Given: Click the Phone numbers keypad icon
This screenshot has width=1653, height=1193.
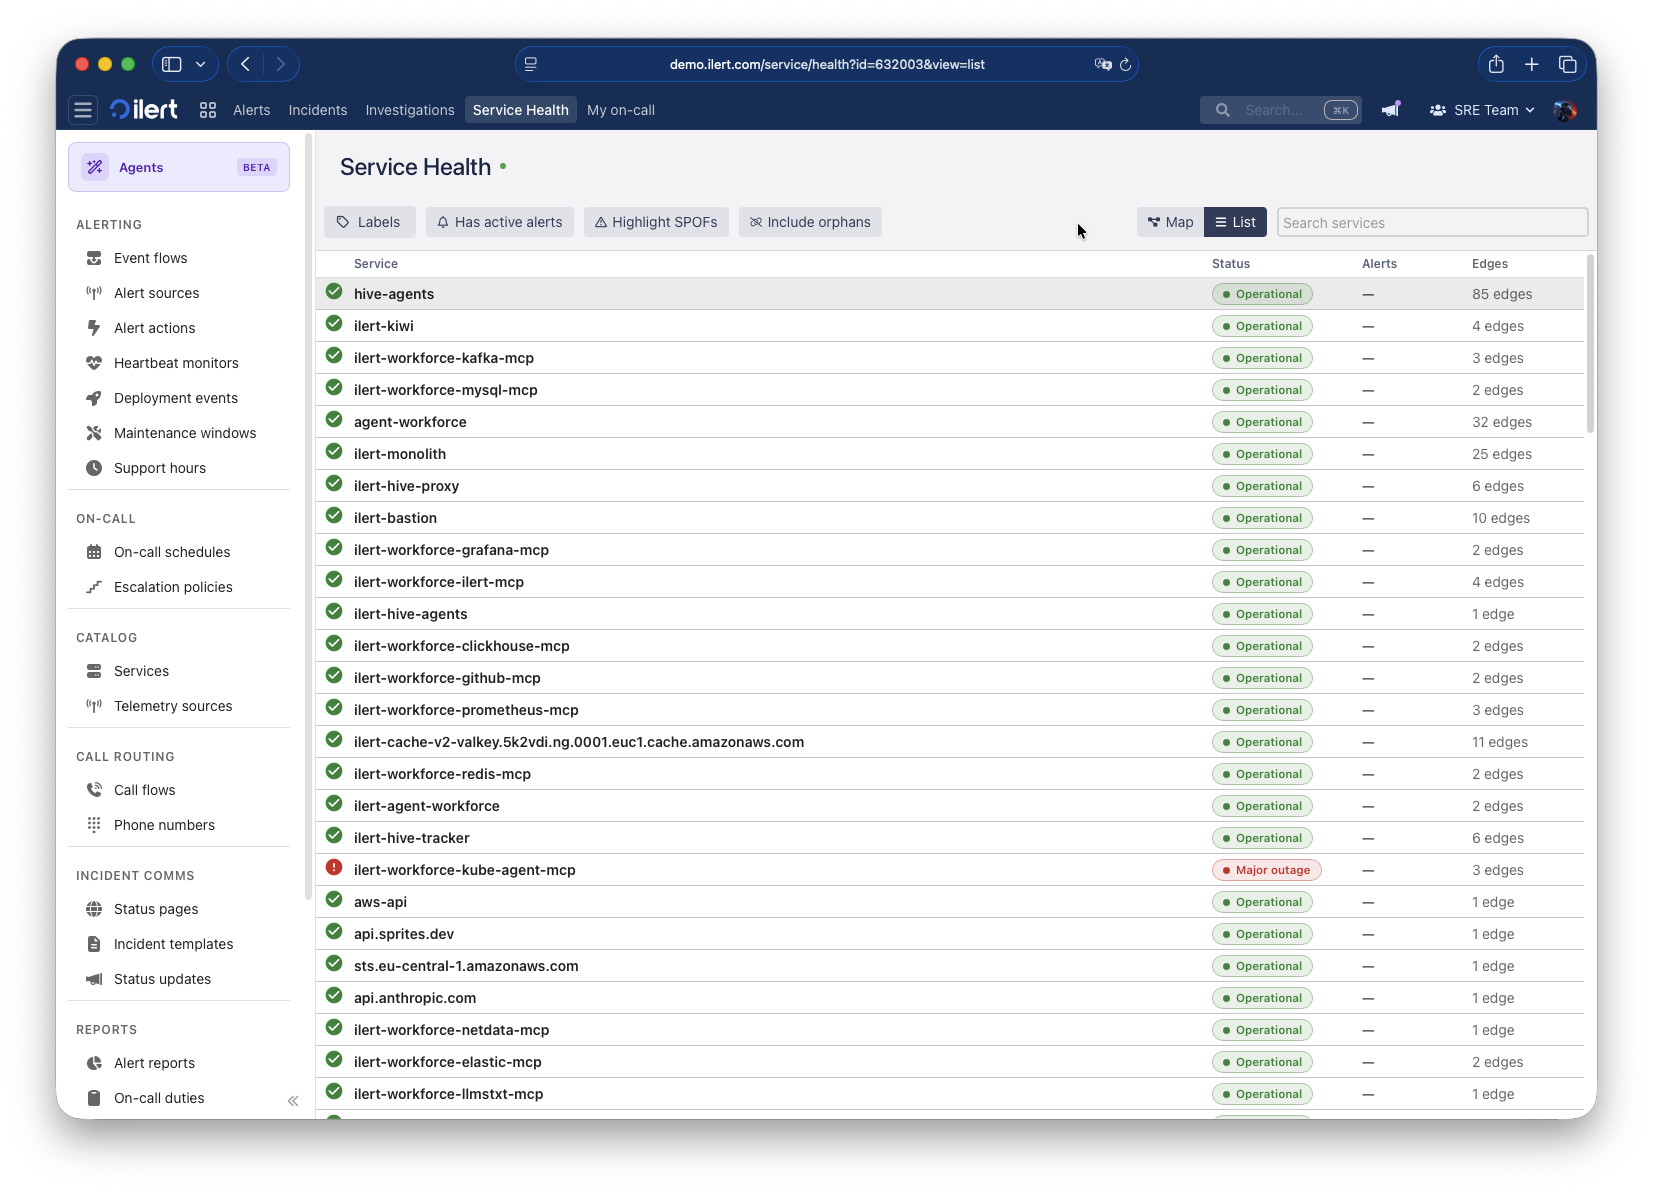Looking at the screenshot, I should coord(94,825).
